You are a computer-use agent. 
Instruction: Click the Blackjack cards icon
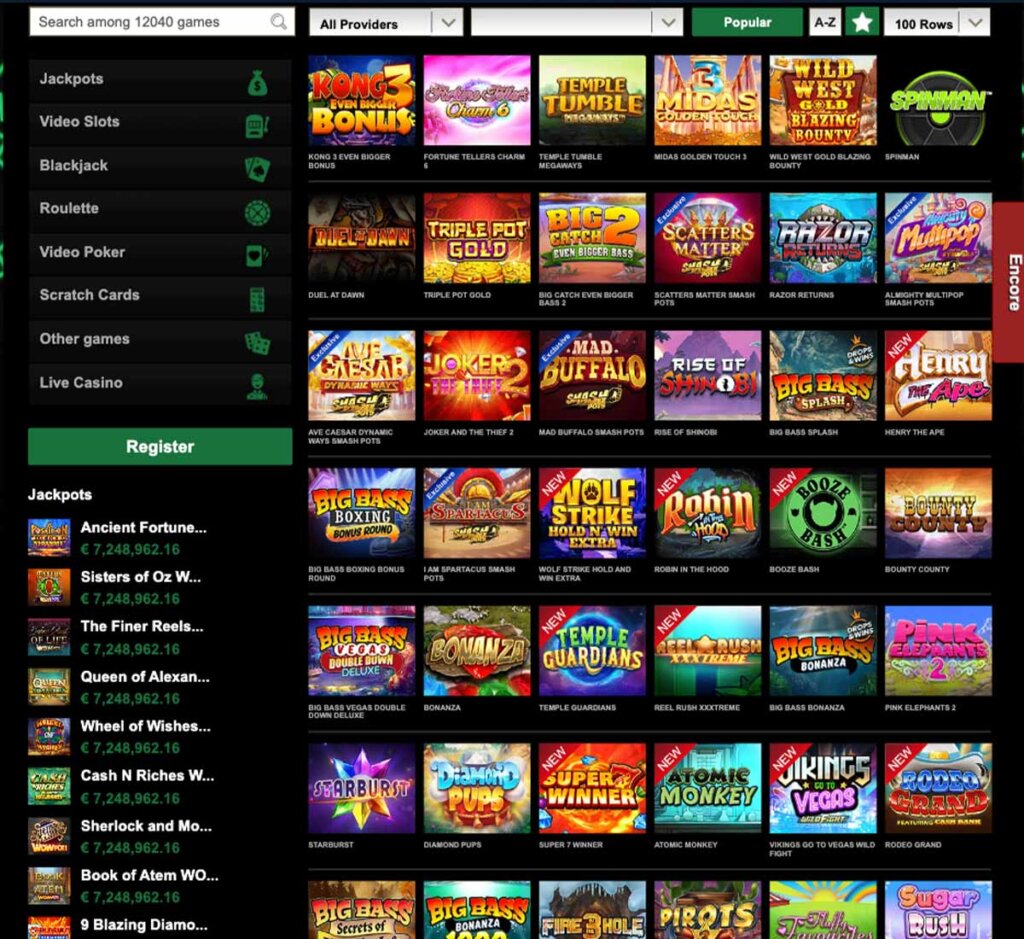(257, 169)
